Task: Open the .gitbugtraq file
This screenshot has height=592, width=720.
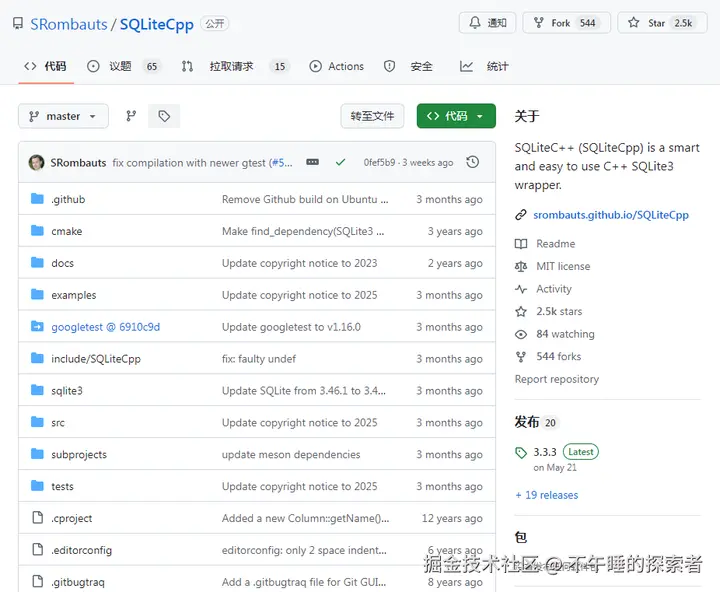Action: [78, 582]
